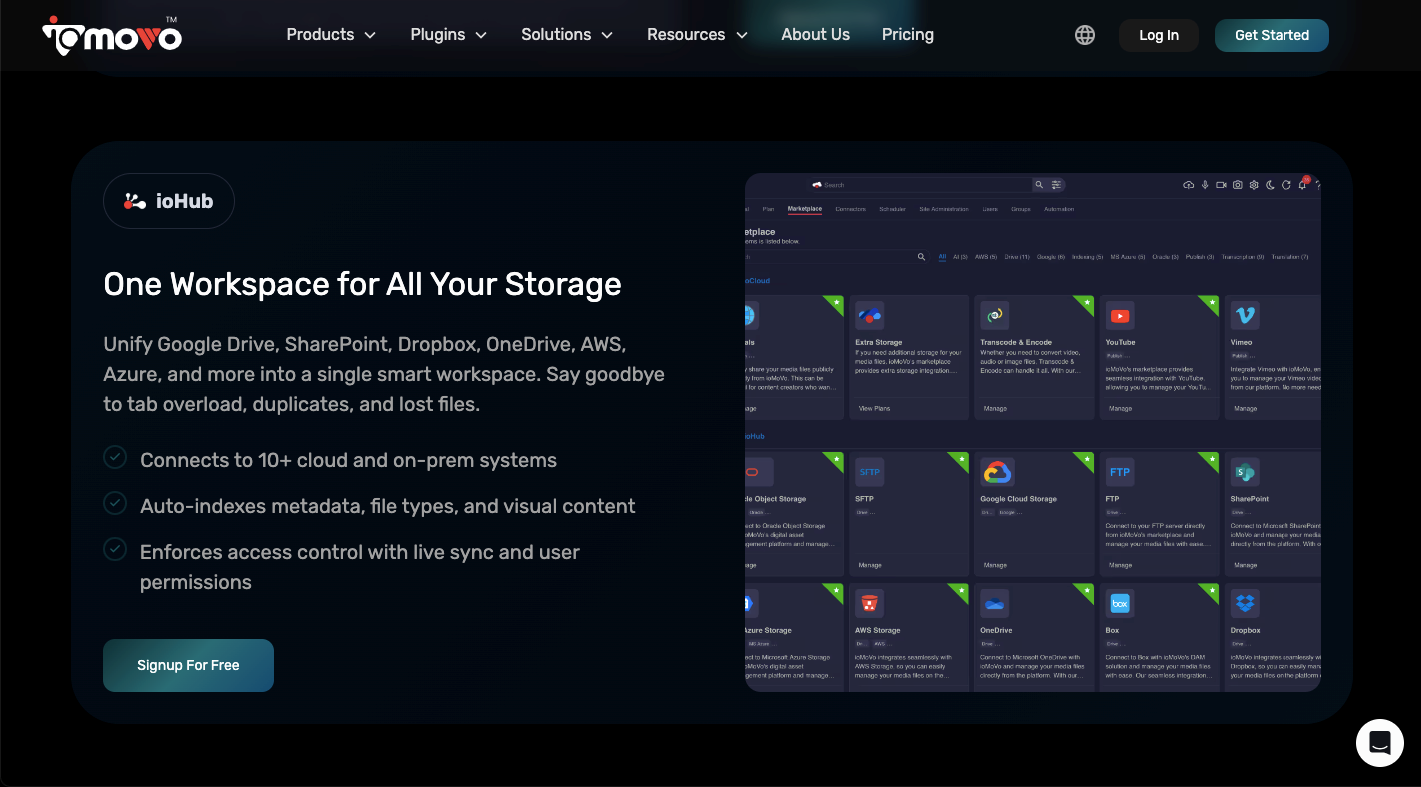Image resolution: width=1421 pixels, height=787 pixels.
Task: Click the FTP icon
Action: [1120, 472]
